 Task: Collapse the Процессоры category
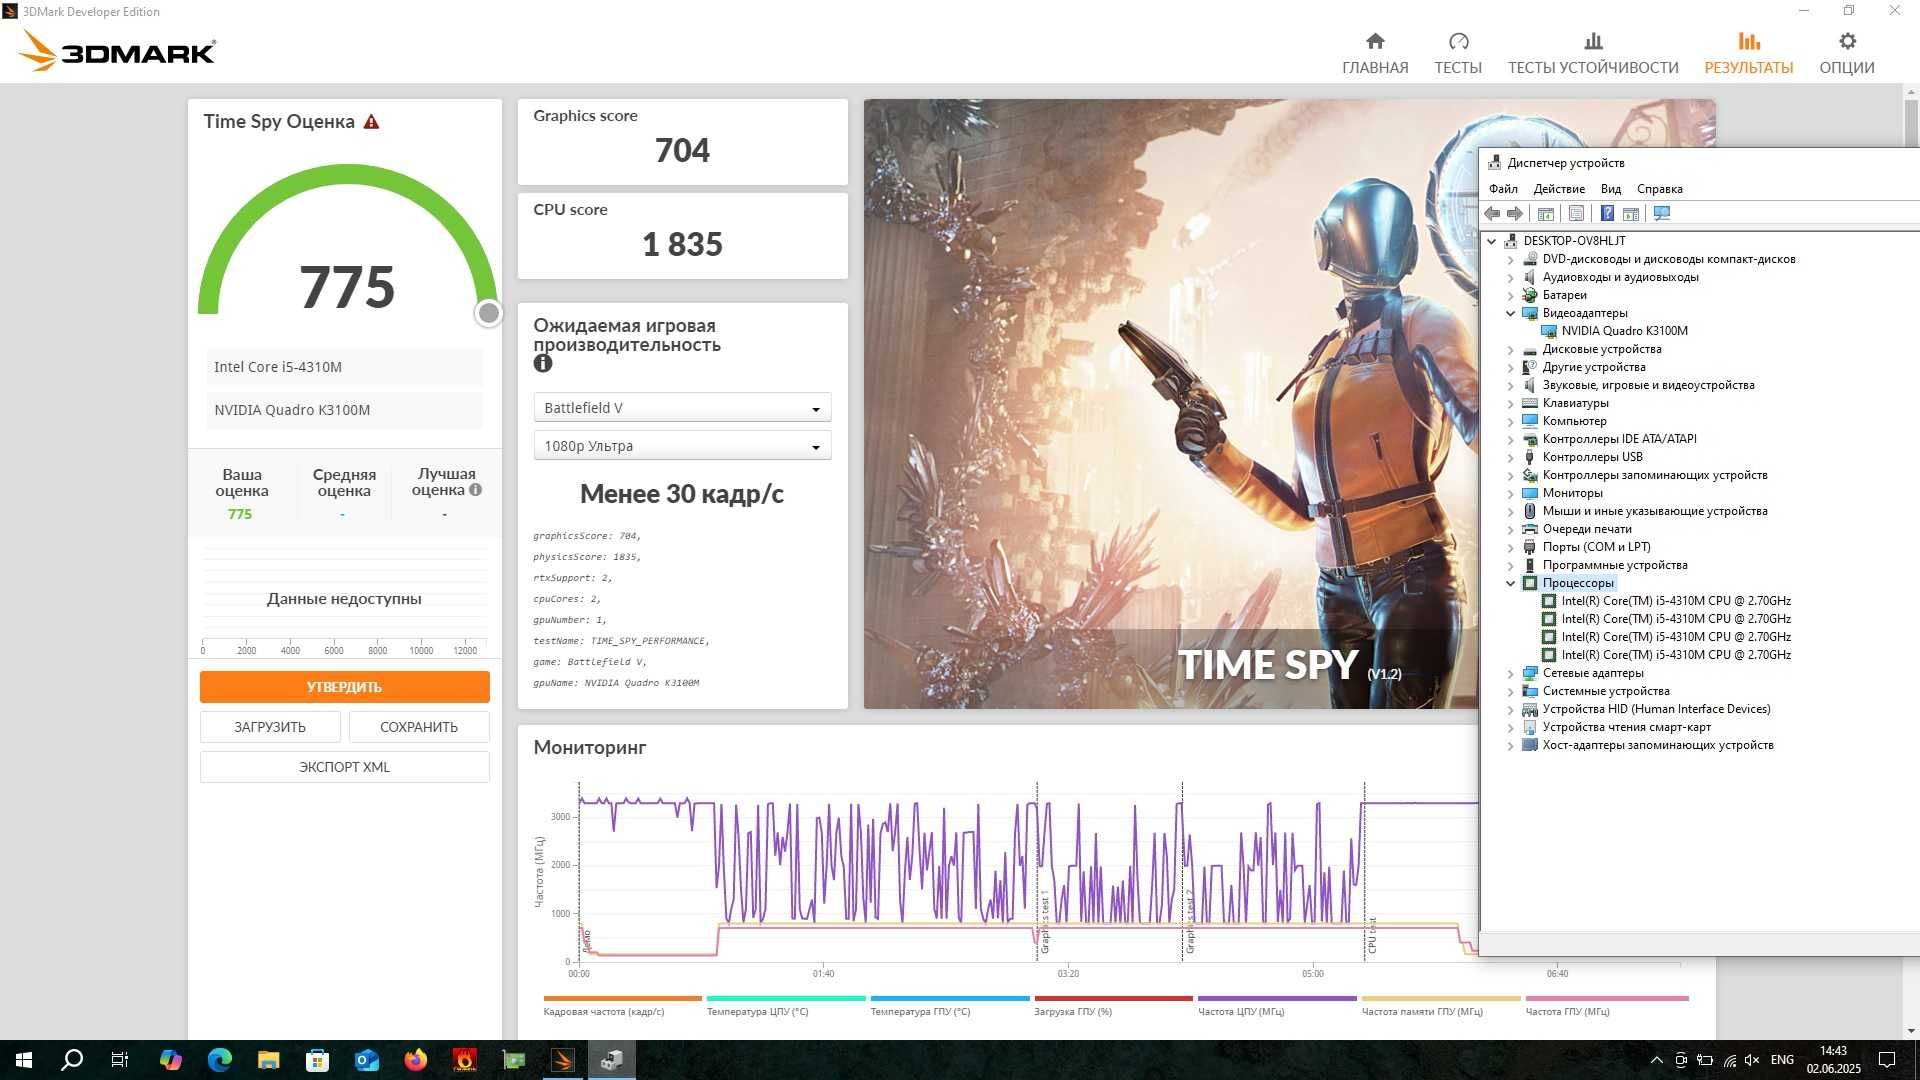(1511, 583)
